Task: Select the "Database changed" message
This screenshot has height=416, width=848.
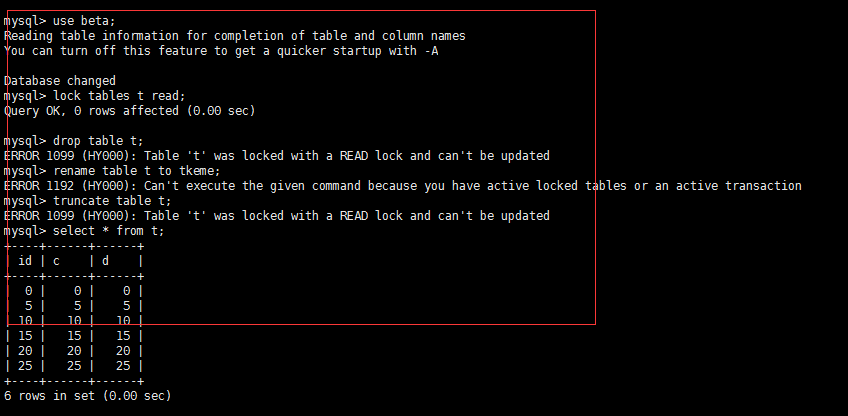Action: (60, 81)
